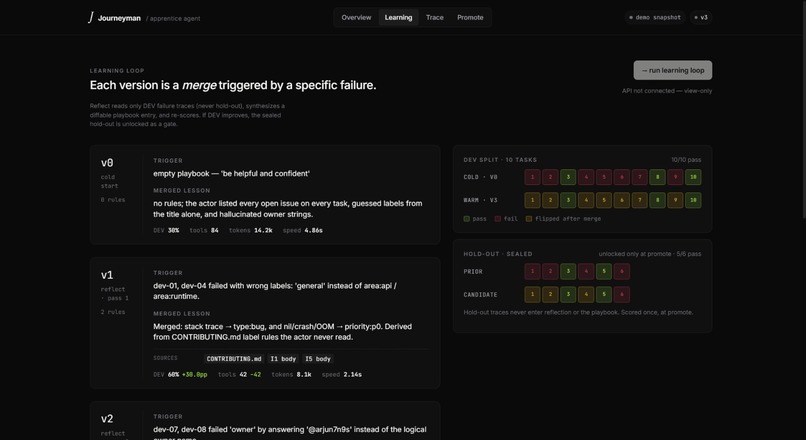The height and width of the screenshot is (440, 806).
Task: Open the CONTRIBUTING.md source chip
Action: tap(234, 359)
